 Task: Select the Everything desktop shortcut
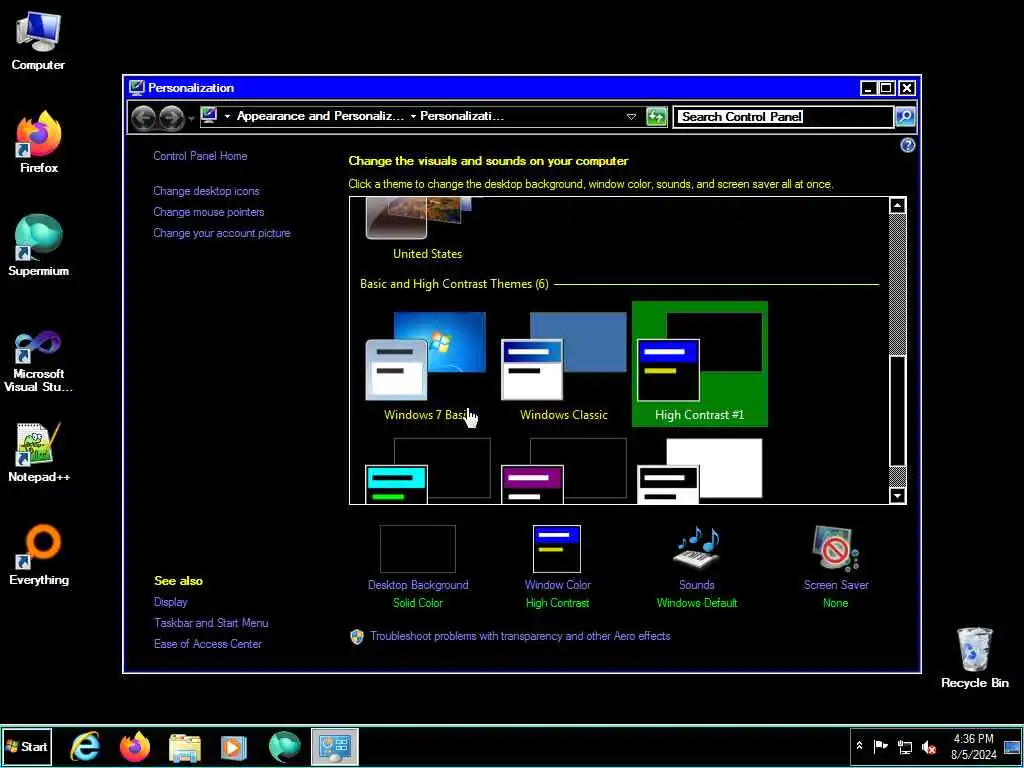point(38,555)
